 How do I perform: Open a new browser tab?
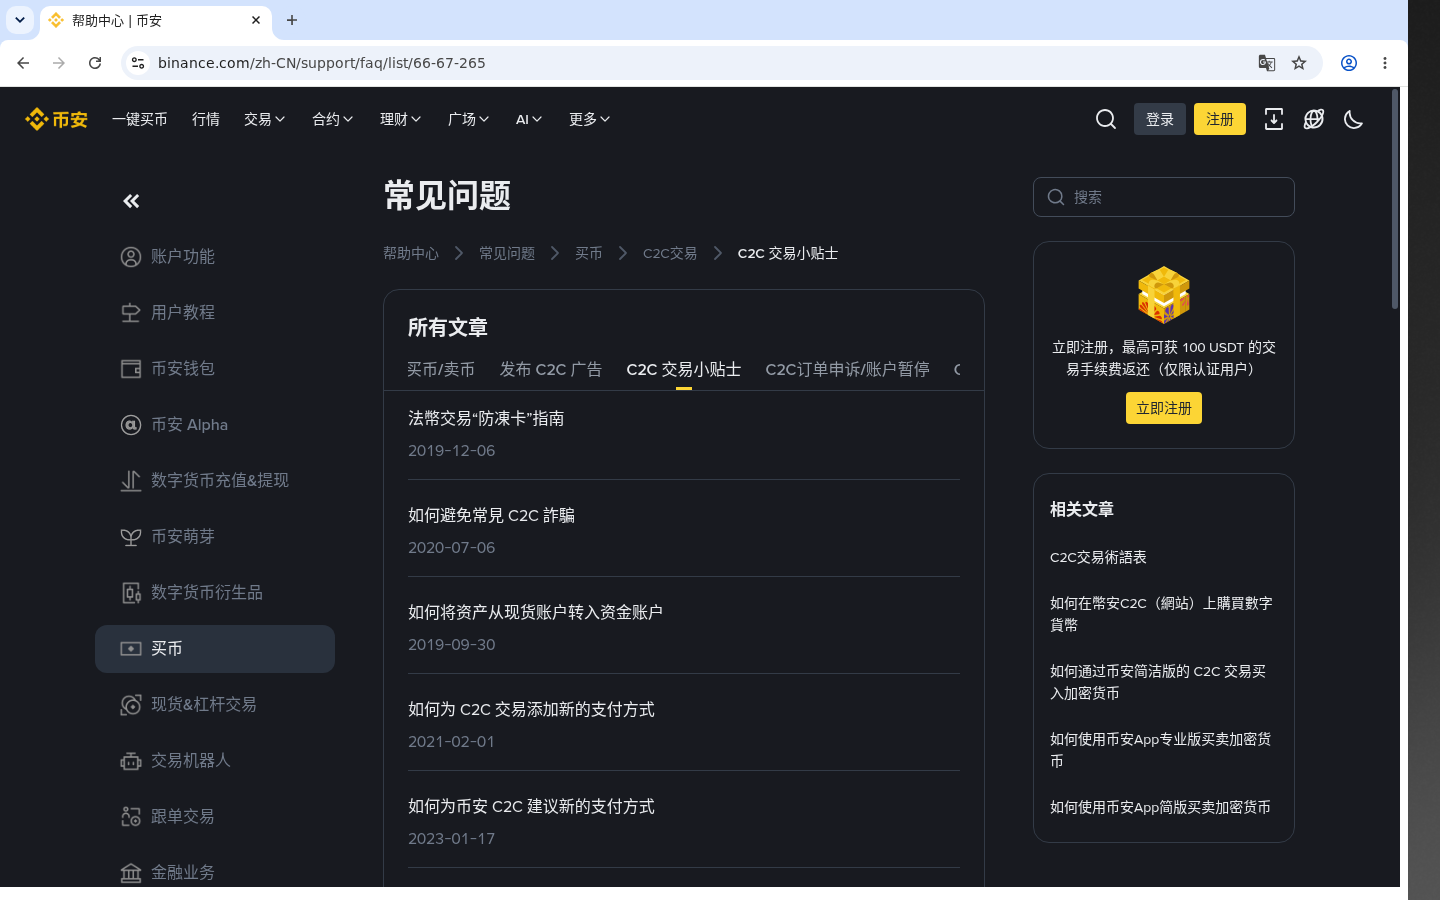[x=292, y=20]
